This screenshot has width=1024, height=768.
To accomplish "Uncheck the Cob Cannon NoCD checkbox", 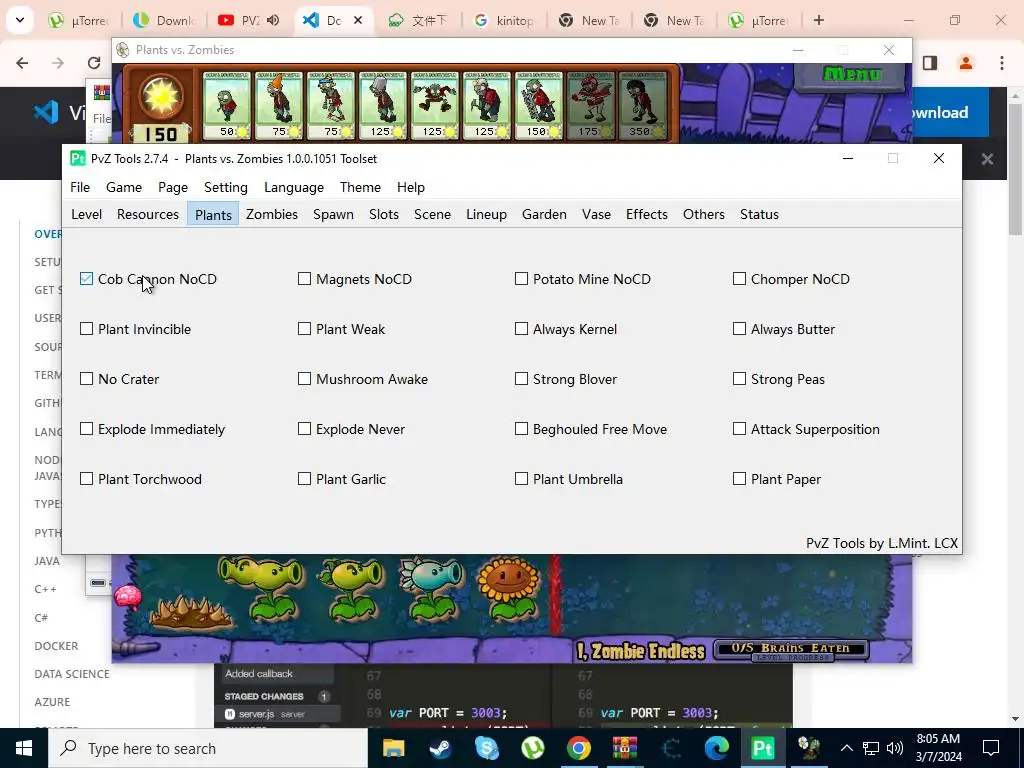I will pyautogui.click(x=86, y=279).
